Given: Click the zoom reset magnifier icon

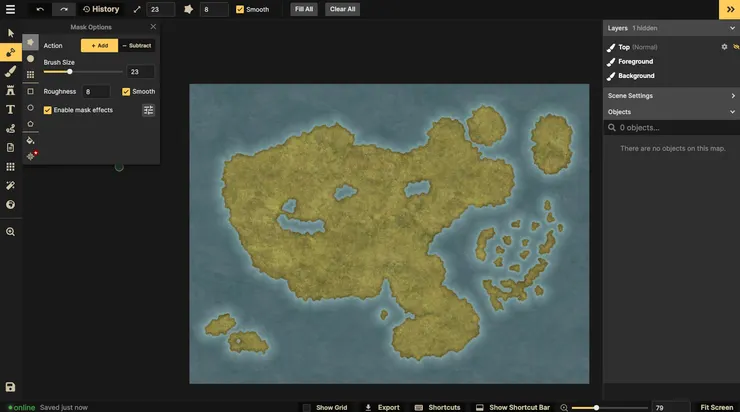Looking at the screenshot, I should point(564,407).
